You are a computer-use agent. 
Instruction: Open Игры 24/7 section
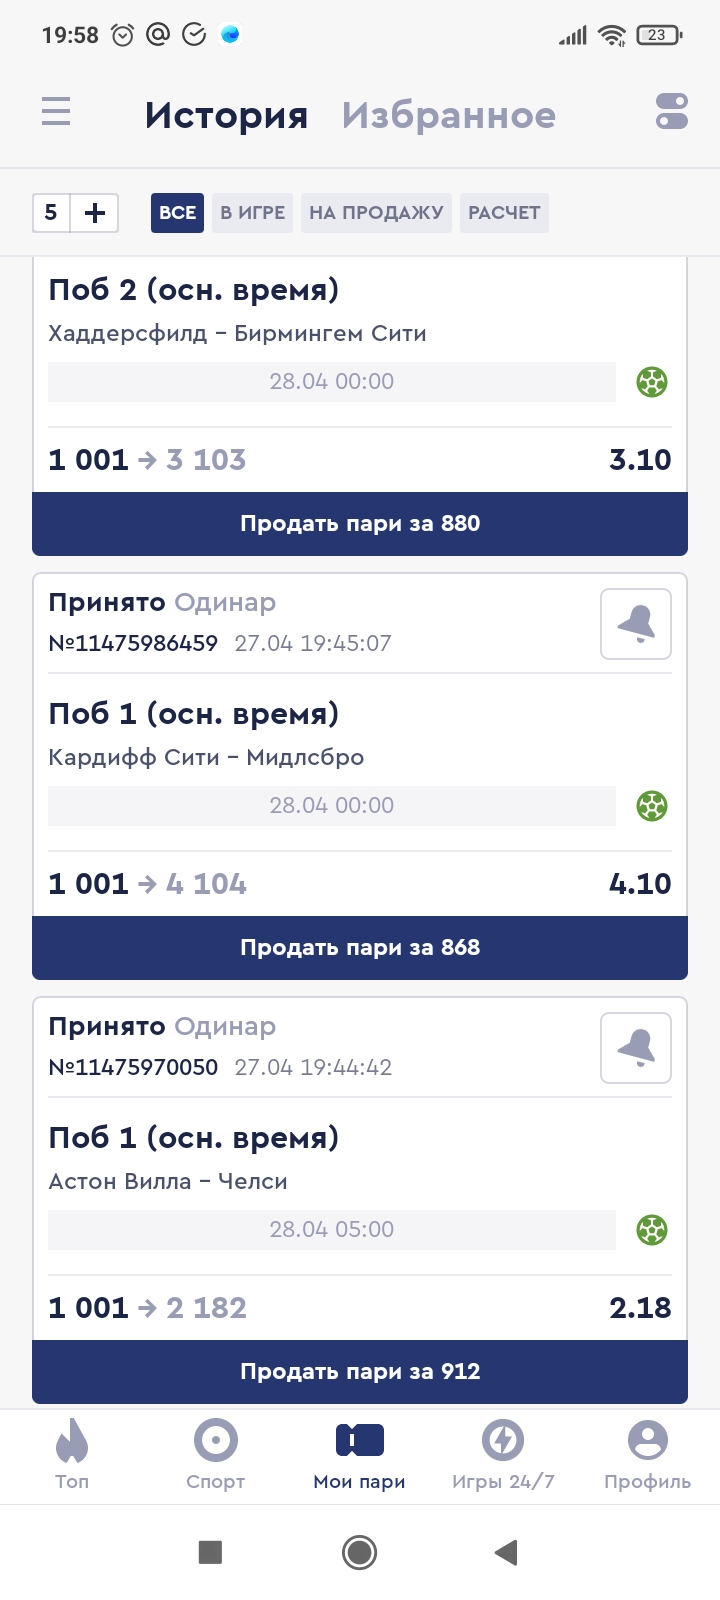click(x=503, y=1455)
